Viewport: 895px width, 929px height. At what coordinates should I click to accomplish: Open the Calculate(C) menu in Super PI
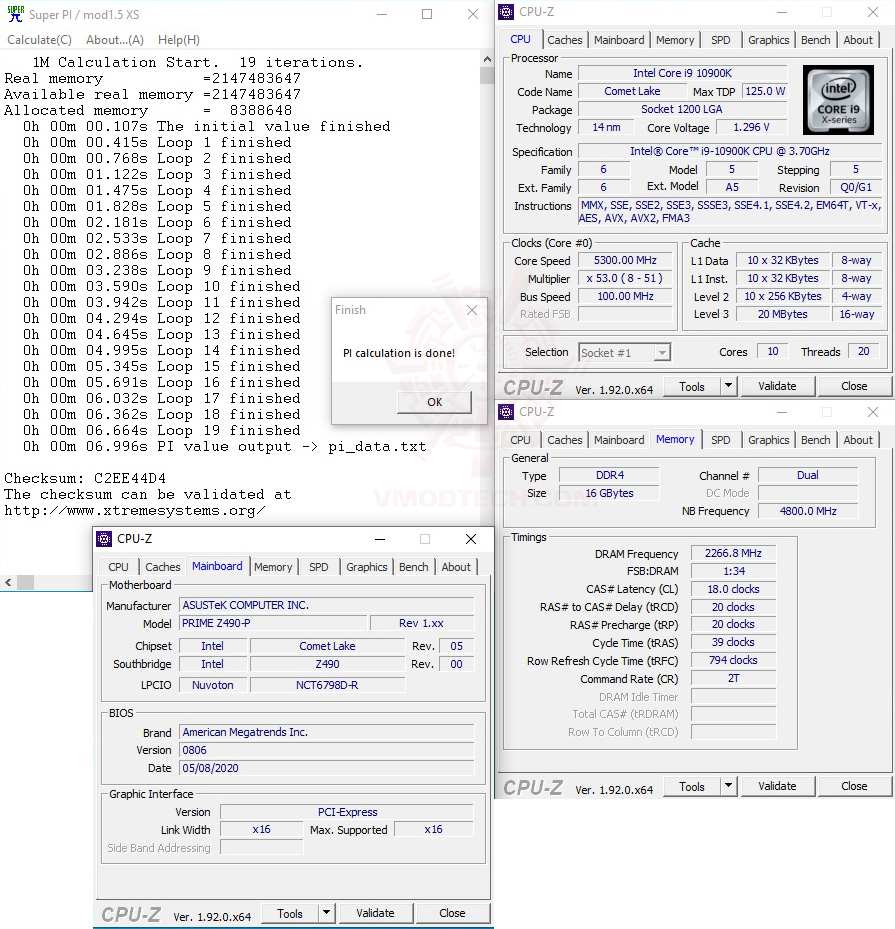click(39, 39)
